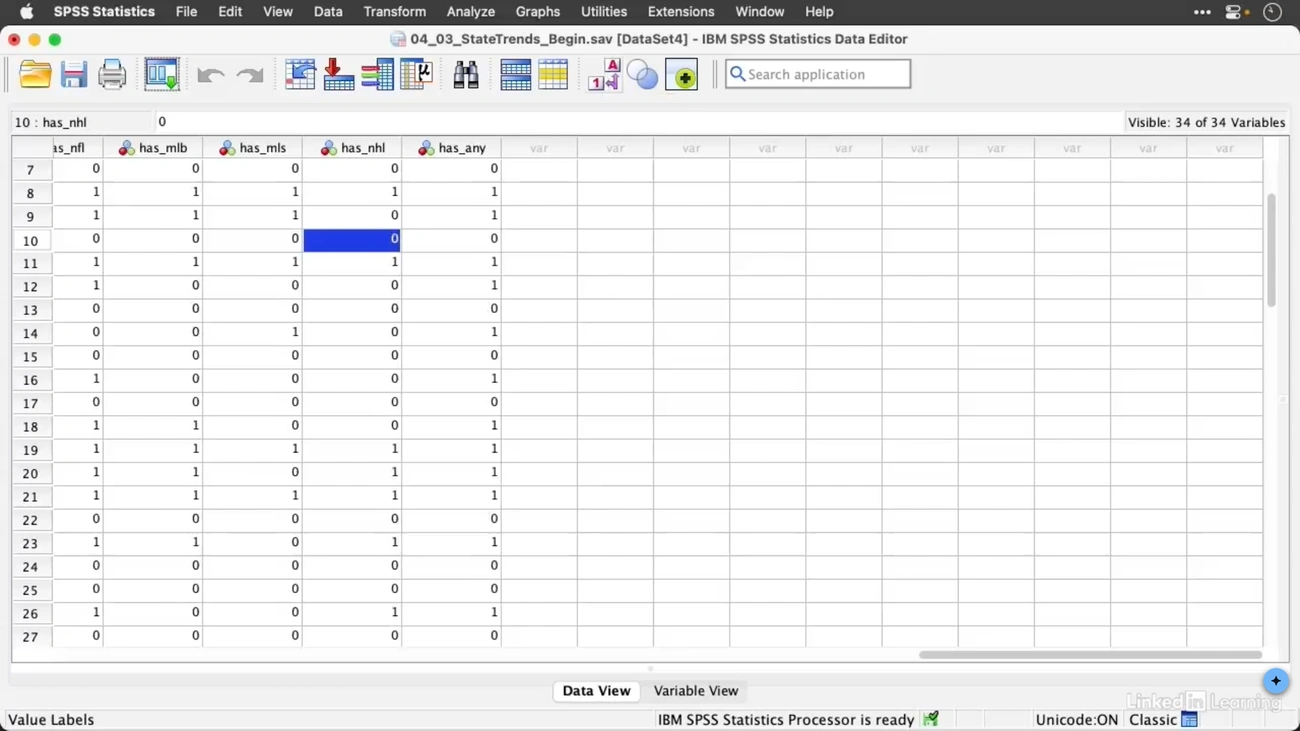Open the Analyze menu

[470, 12]
